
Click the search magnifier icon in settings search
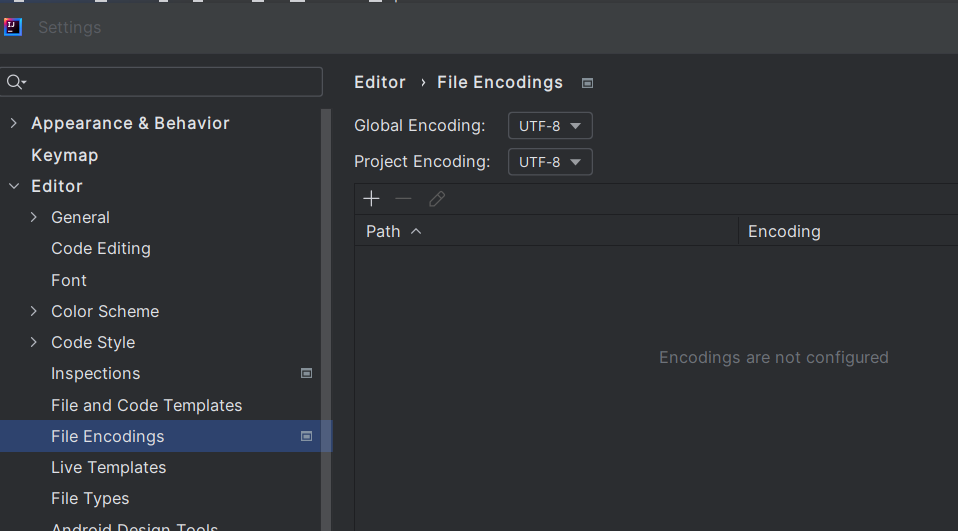15,82
